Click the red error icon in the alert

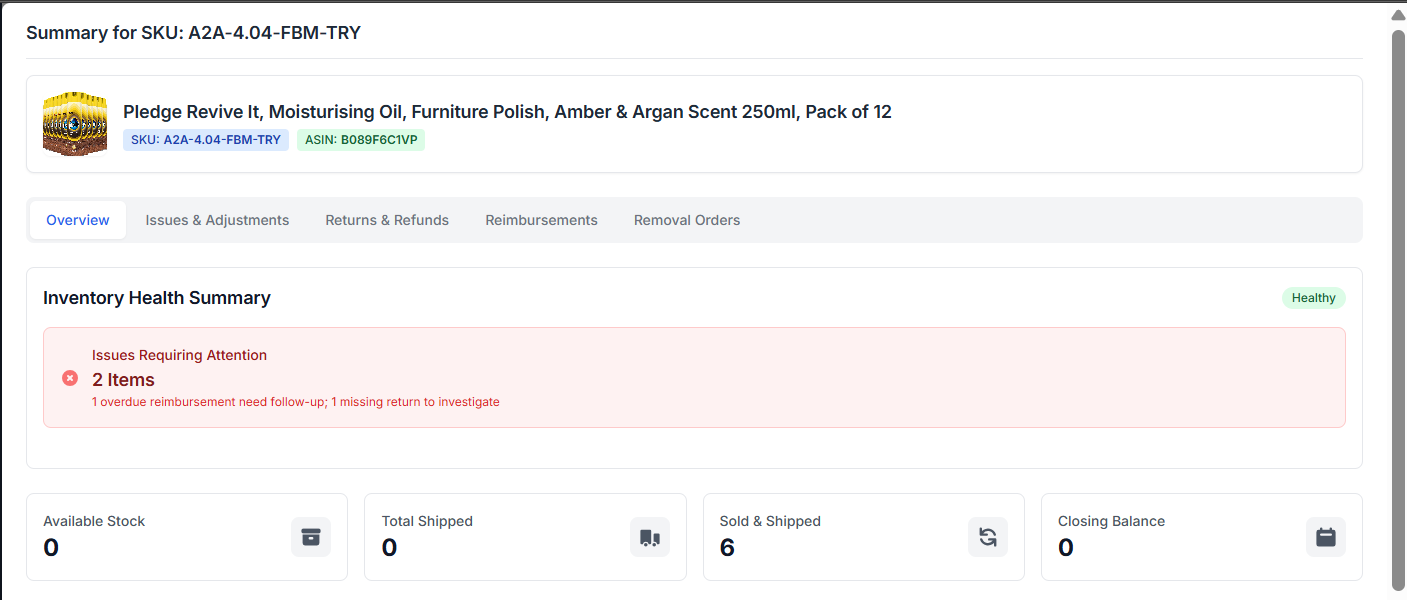pos(70,378)
